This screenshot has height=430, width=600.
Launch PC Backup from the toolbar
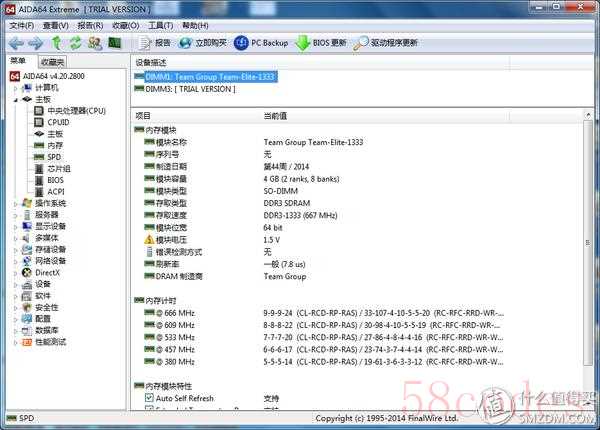click(x=261, y=43)
